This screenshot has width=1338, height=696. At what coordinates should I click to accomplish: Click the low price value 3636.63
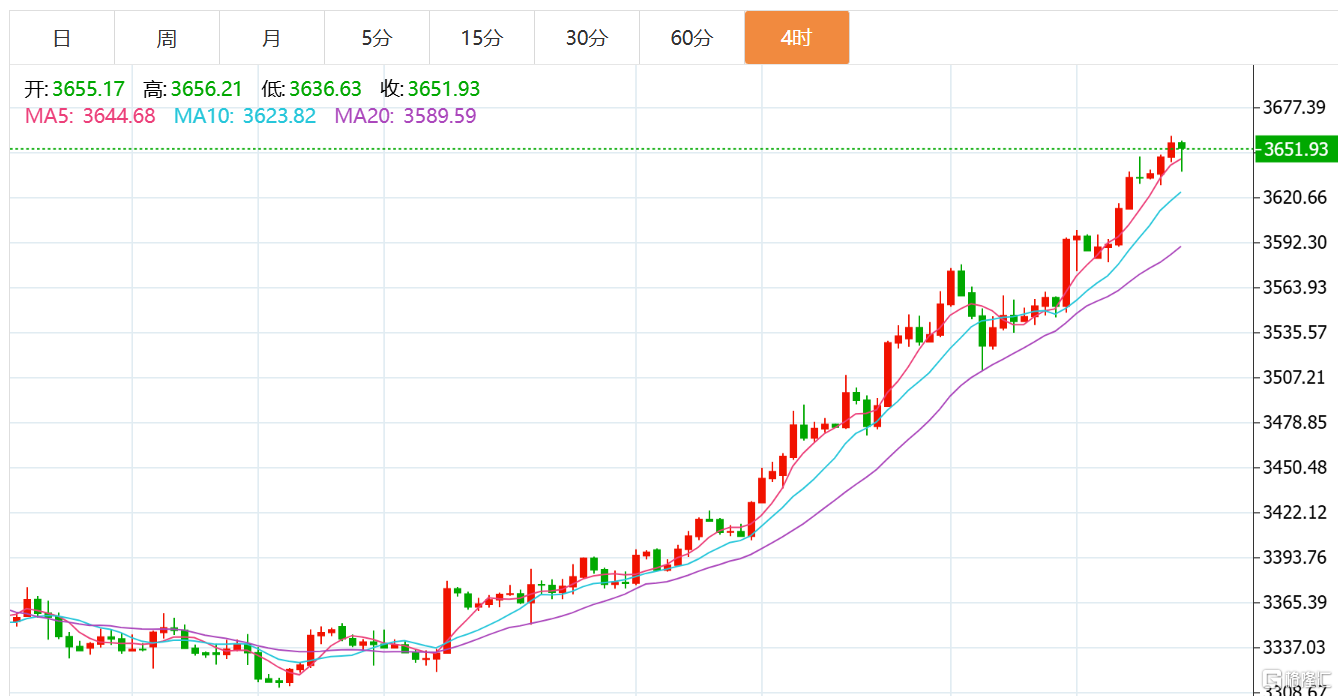(326, 89)
